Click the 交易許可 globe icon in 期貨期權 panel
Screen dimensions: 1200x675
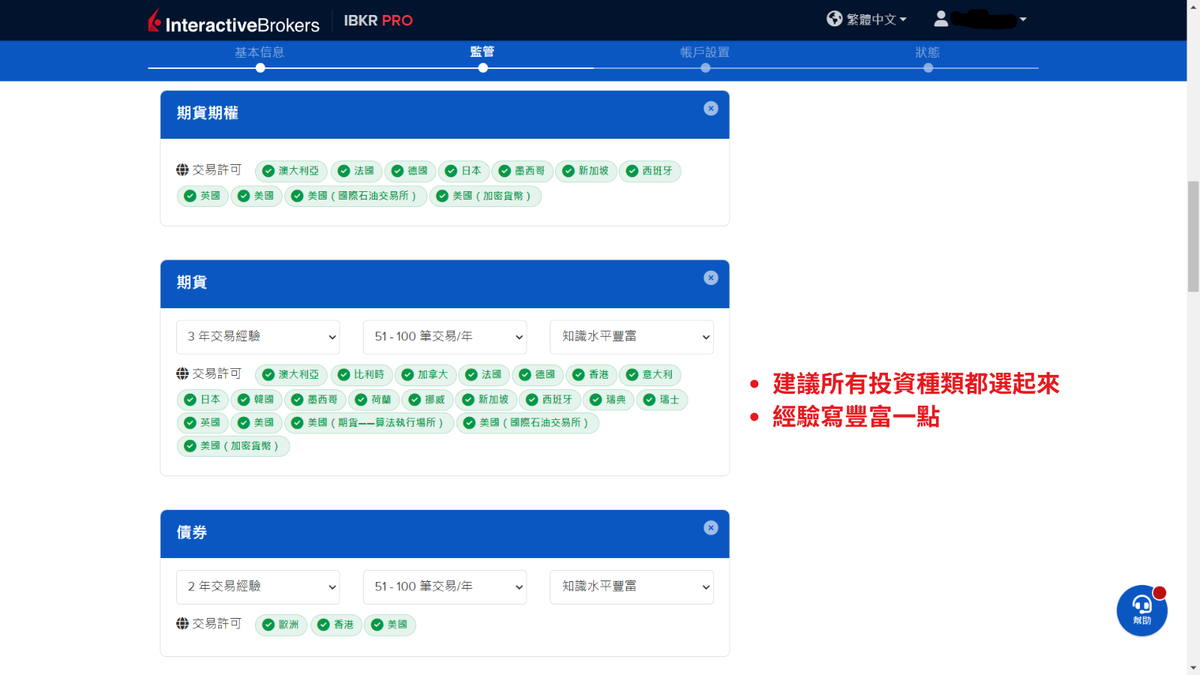pos(182,170)
